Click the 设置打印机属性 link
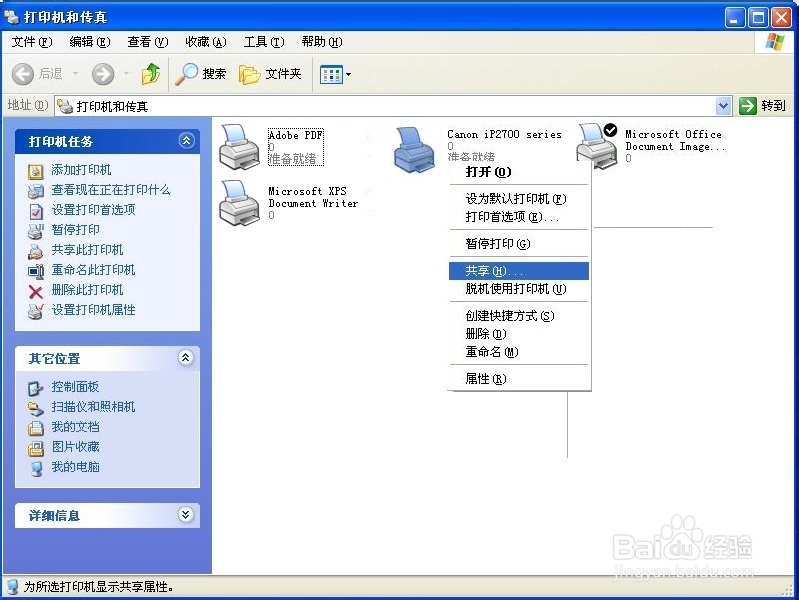 93,309
